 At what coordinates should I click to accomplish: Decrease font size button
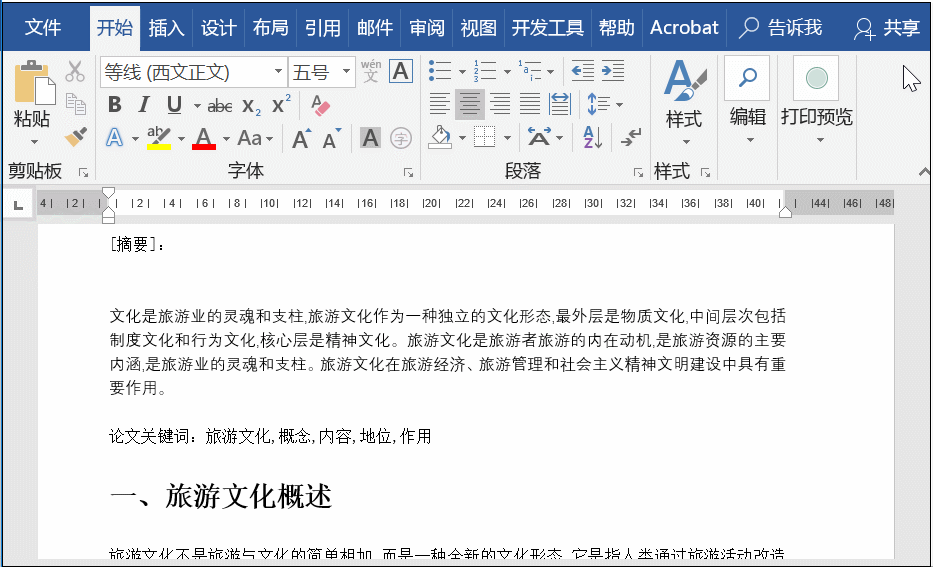pyautogui.click(x=332, y=139)
